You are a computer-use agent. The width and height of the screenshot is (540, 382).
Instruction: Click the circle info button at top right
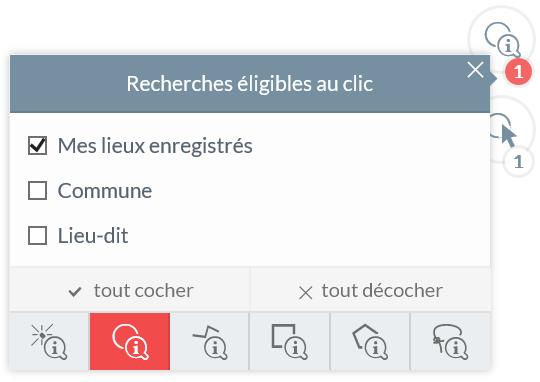(502, 39)
